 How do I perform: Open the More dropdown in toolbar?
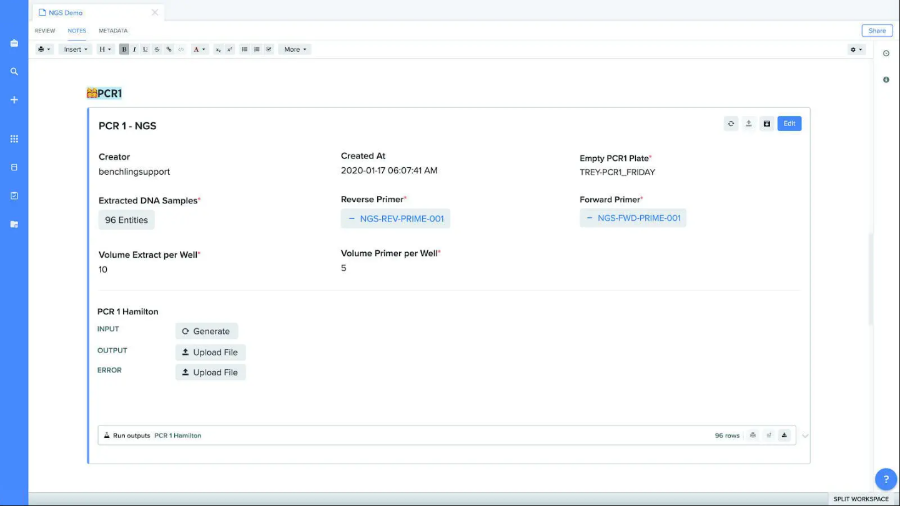pyautogui.click(x=295, y=49)
